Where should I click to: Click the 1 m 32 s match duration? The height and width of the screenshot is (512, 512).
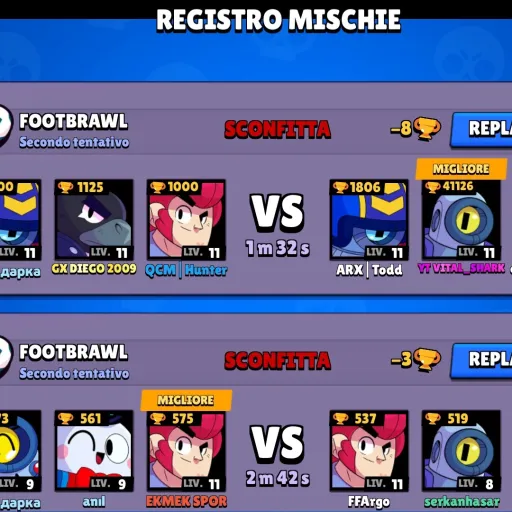[278, 248]
